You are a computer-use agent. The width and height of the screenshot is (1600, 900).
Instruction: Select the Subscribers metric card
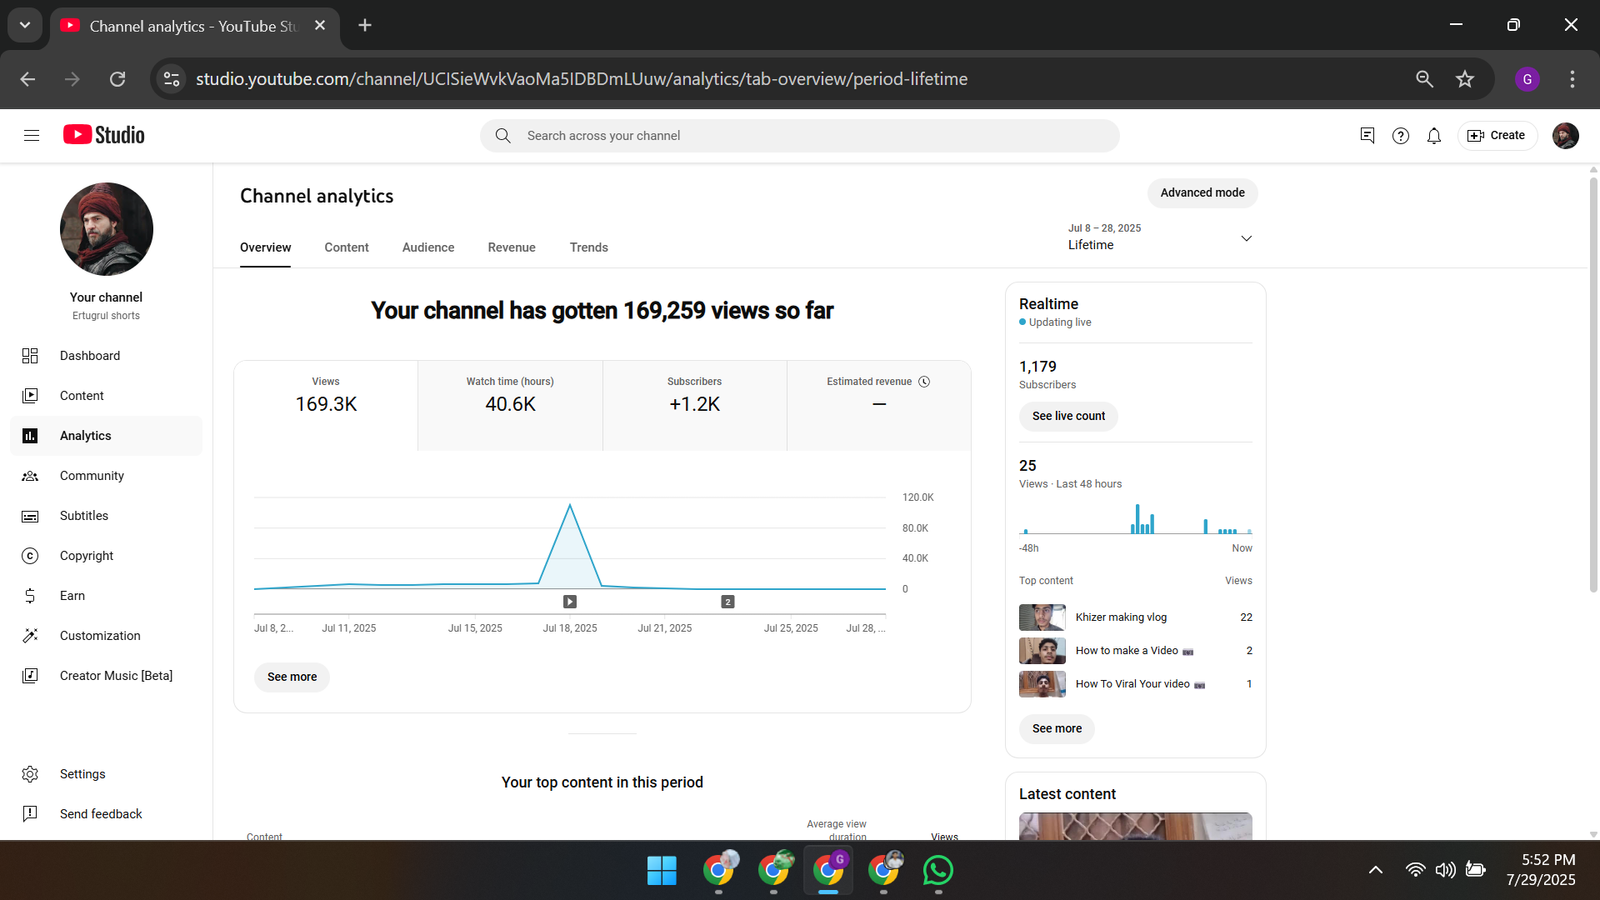pyautogui.click(x=695, y=405)
